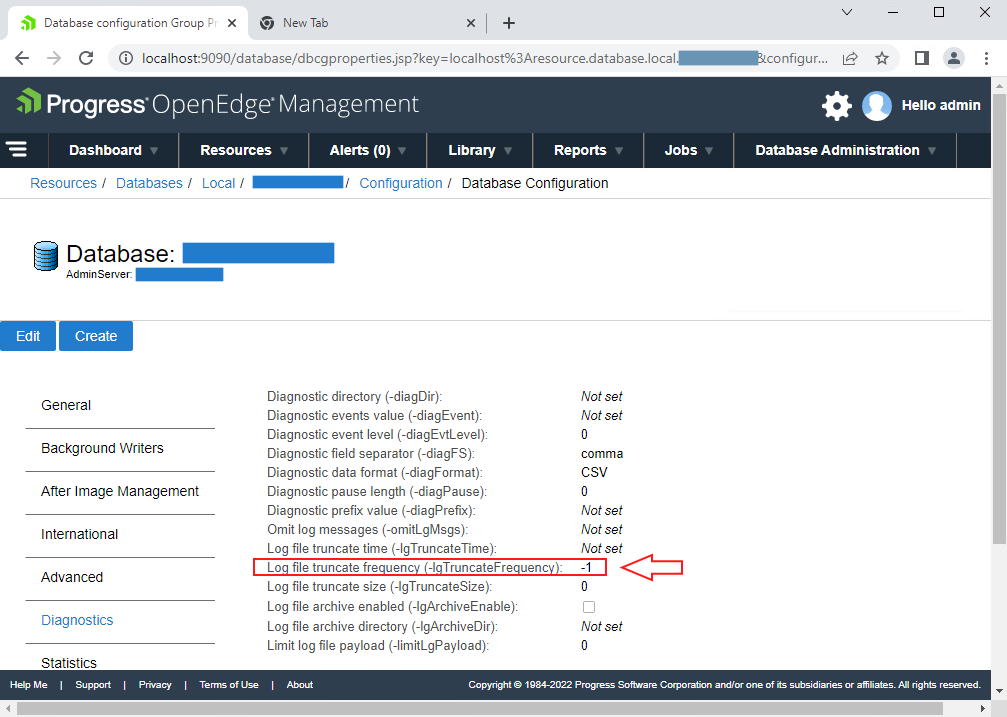The height and width of the screenshot is (717, 1007).
Task: Click the site information icon in the address bar
Action: 126,58
